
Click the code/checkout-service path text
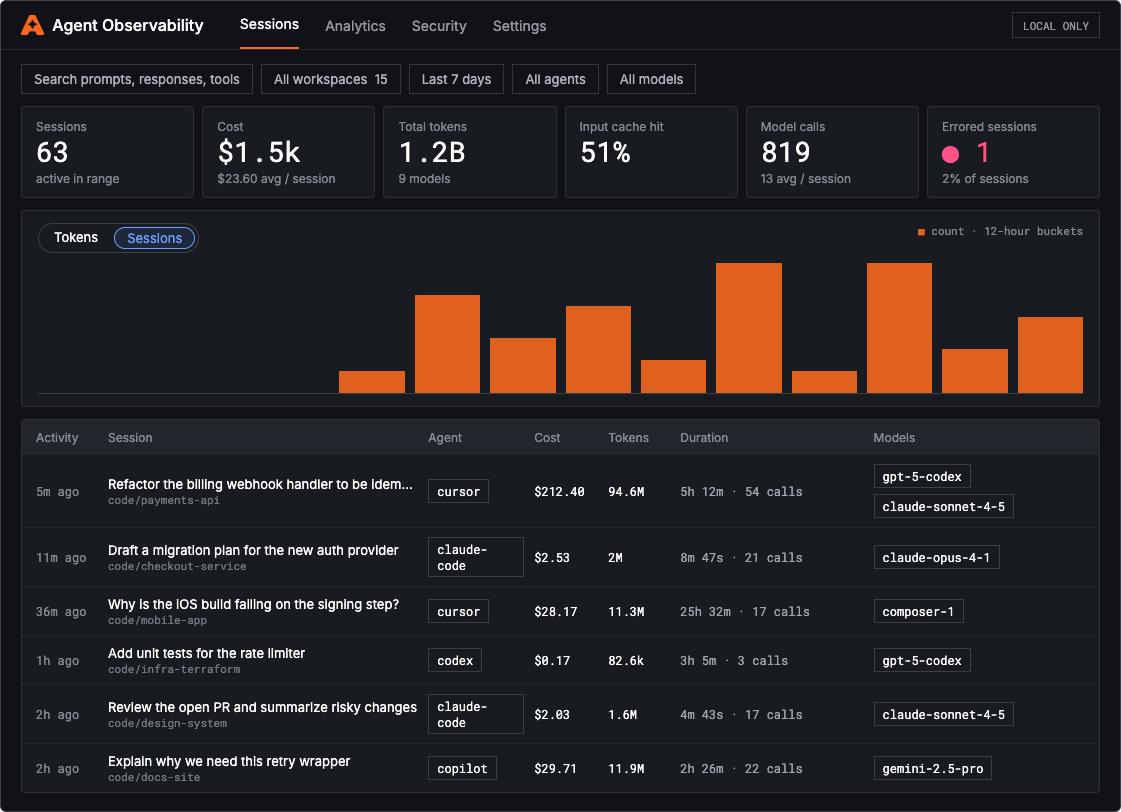pos(177,566)
